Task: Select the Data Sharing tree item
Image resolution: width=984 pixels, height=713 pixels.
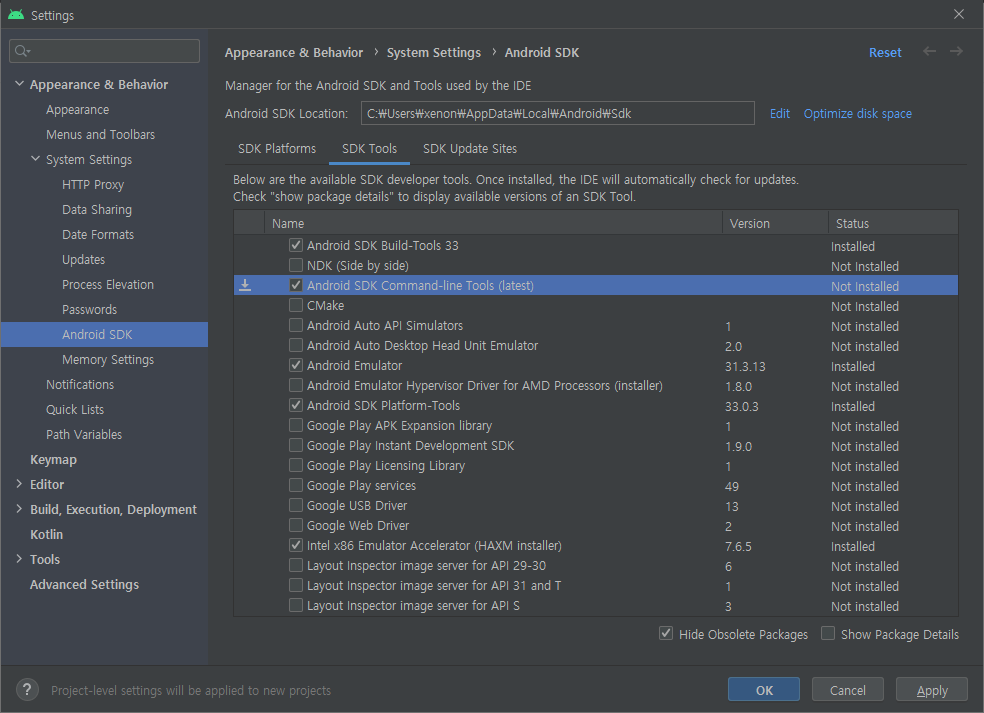Action: click(x=97, y=210)
